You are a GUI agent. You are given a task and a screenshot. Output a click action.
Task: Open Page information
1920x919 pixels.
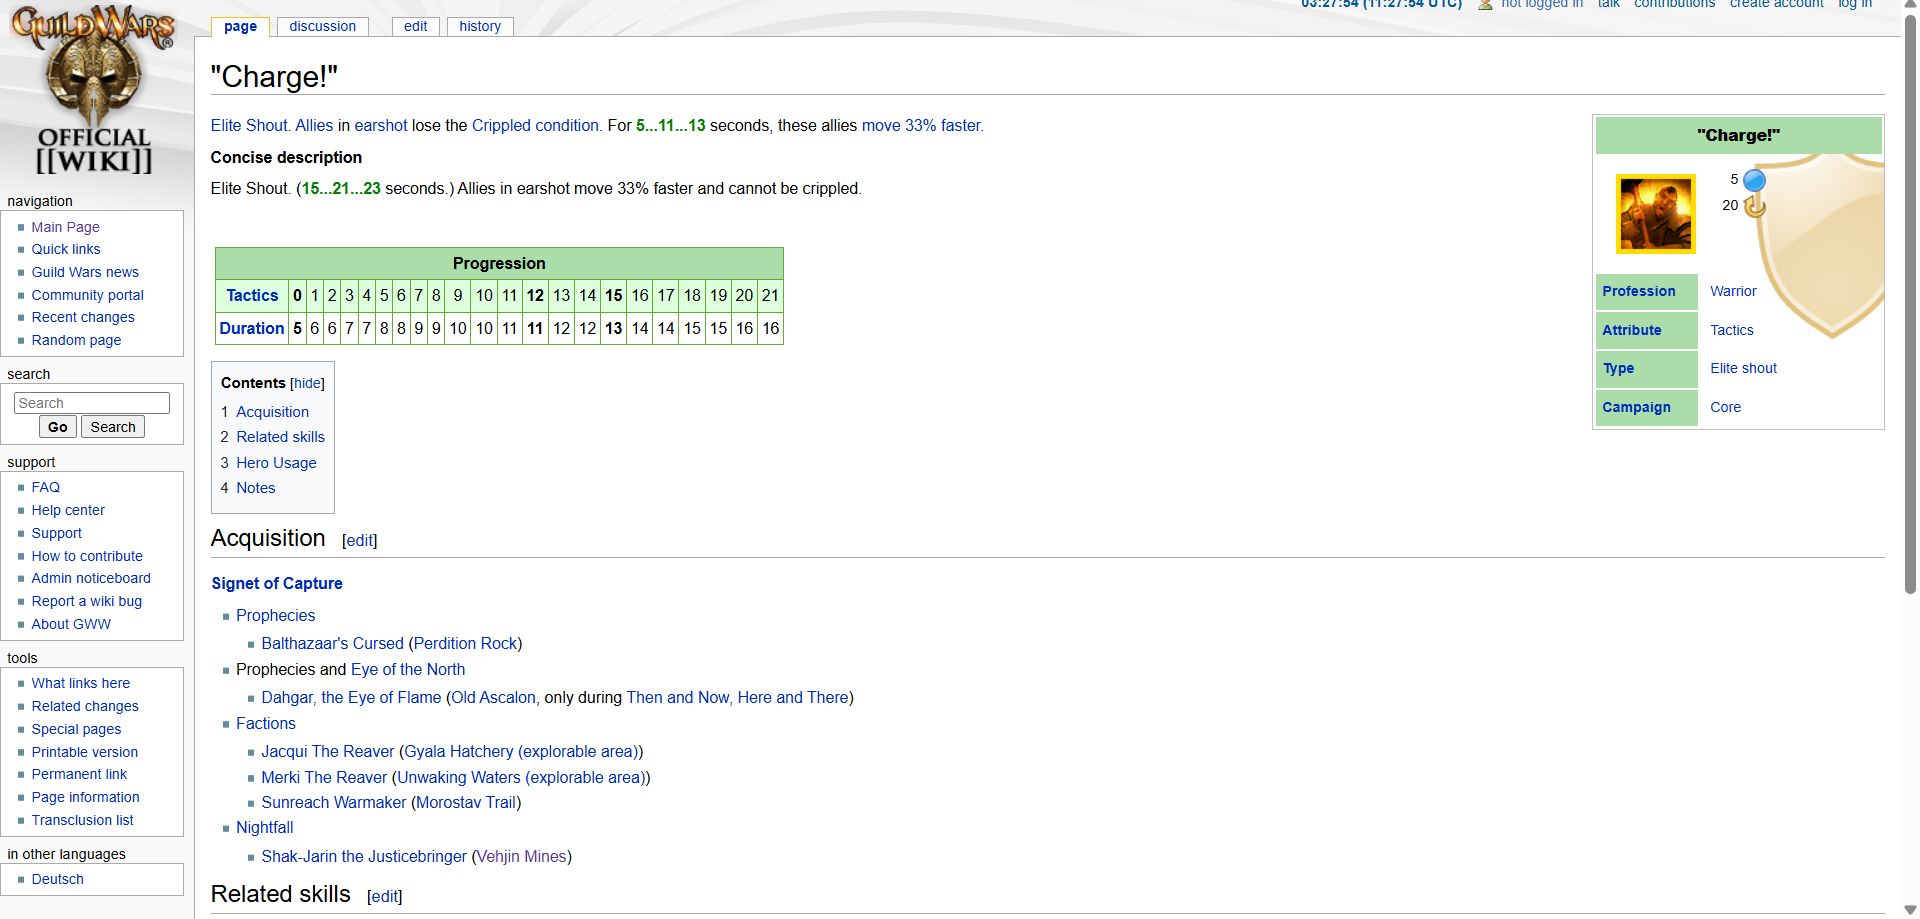click(x=85, y=797)
